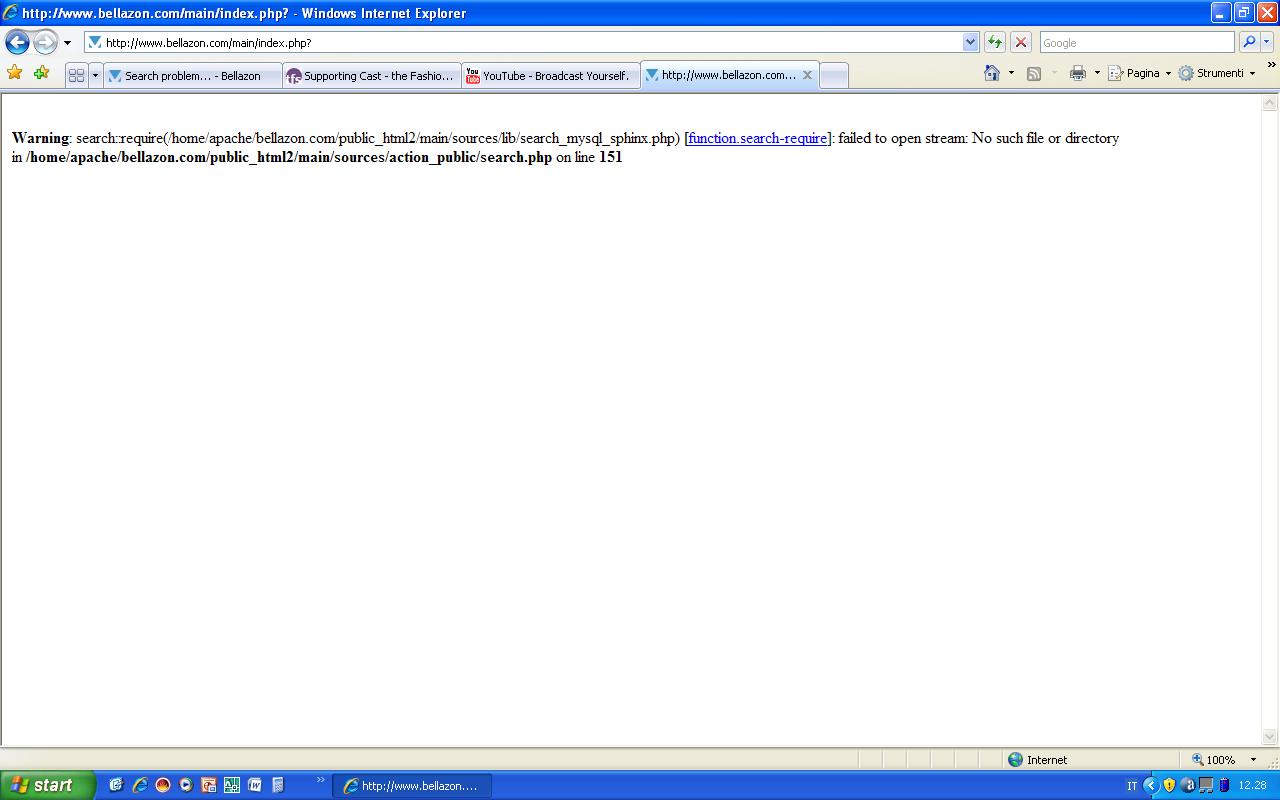
Task: Click the Google search magnifier button
Action: pyautogui.click(x=1248, y=42)
